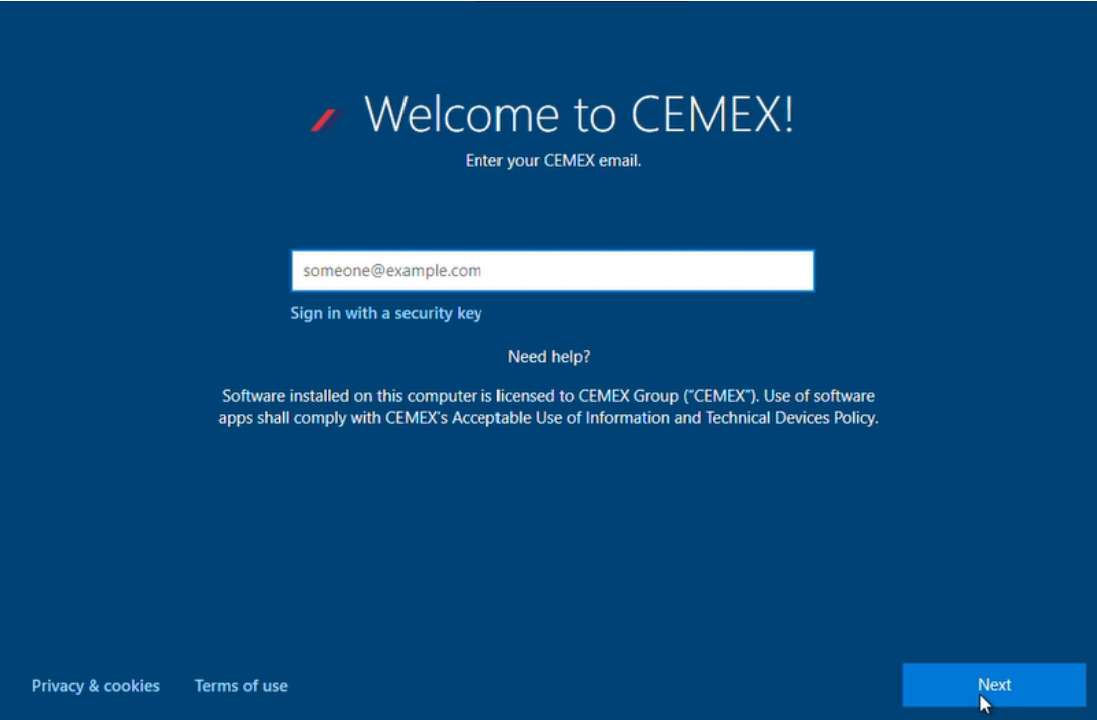The height and width of the screenshot is (720, 1097).
Task: Open the Privacy & cookies link
Action: (96, 686)
